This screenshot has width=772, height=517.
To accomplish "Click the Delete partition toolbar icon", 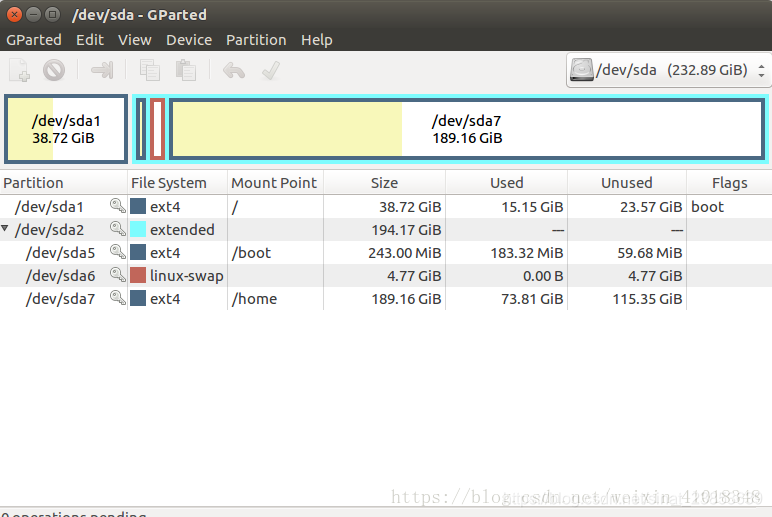I will [x=54, y=70].
